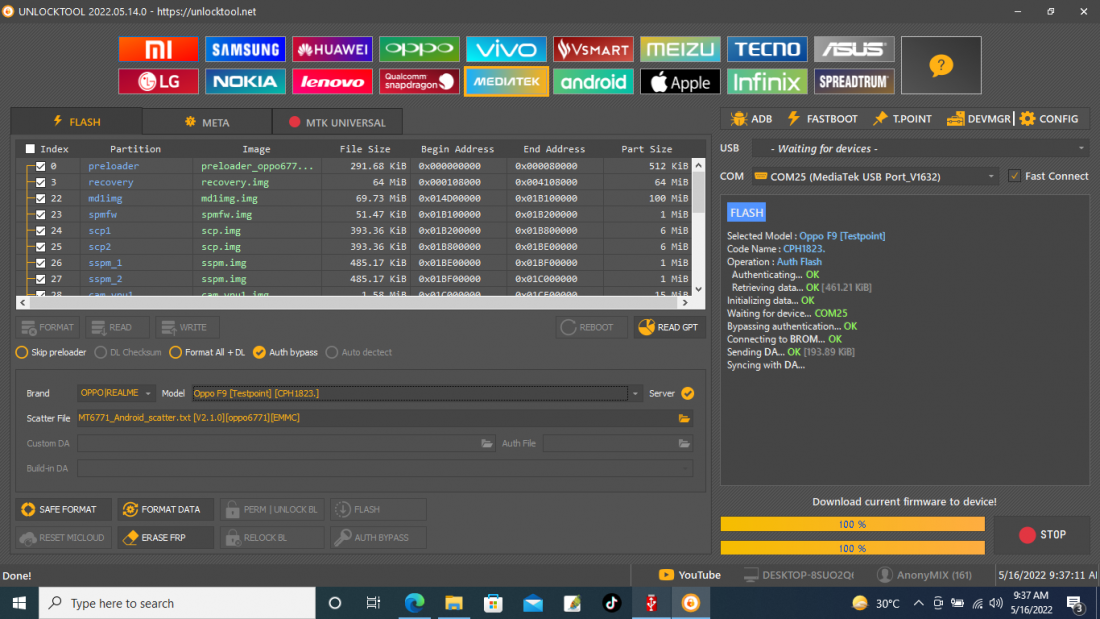Open YouTube link in status bar

690,575
